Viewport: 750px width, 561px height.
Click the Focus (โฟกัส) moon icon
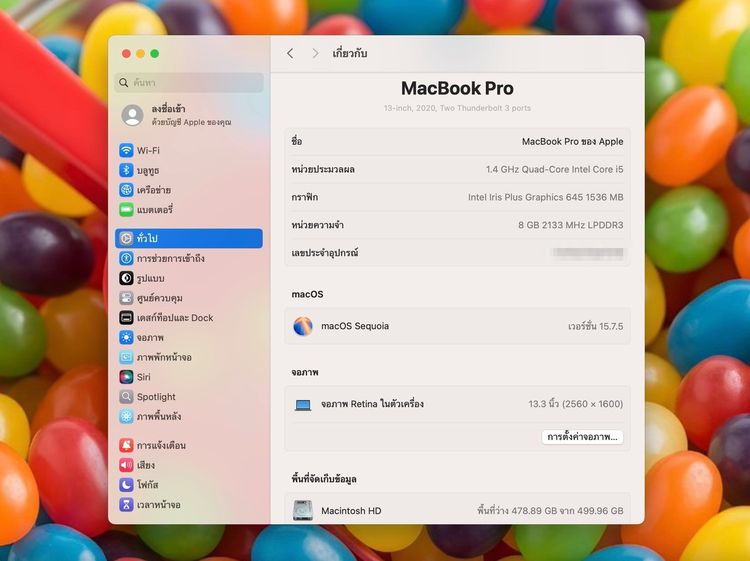click(x=126, y=484)
